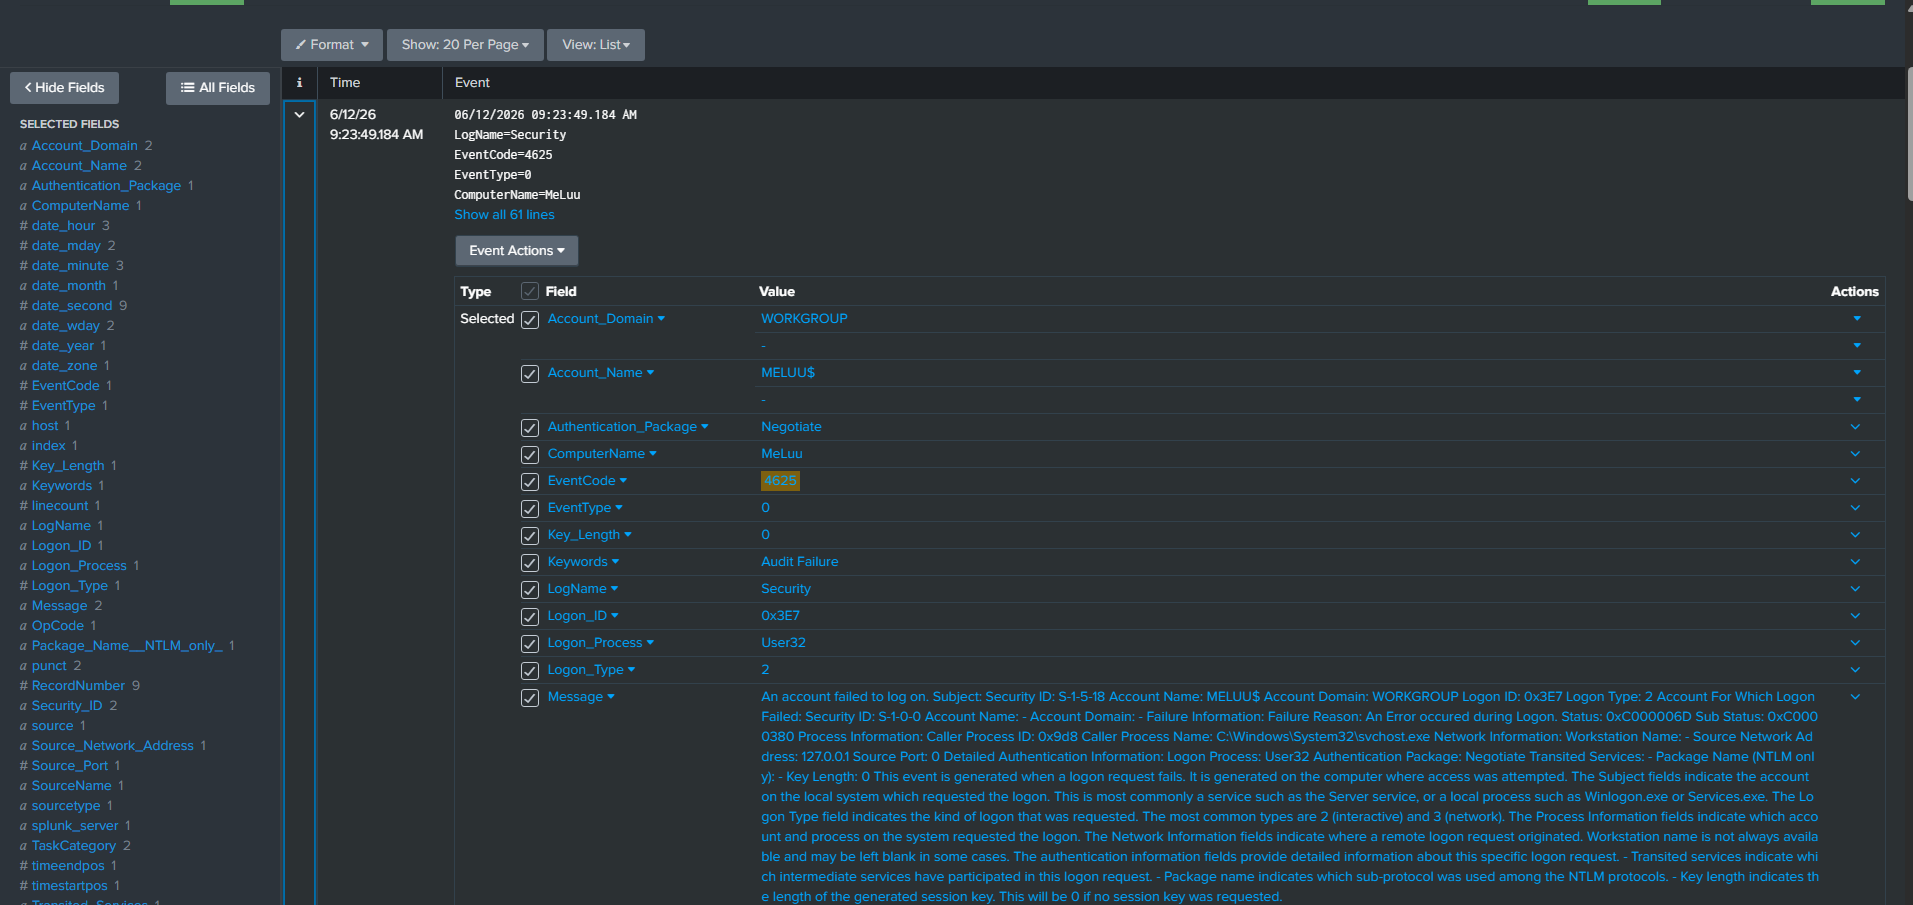This screenshot has height=905, width=1913.
Task: Open actions arrow for MELUU$ row
Action: pyautogui.click(x=1857, y=373)
